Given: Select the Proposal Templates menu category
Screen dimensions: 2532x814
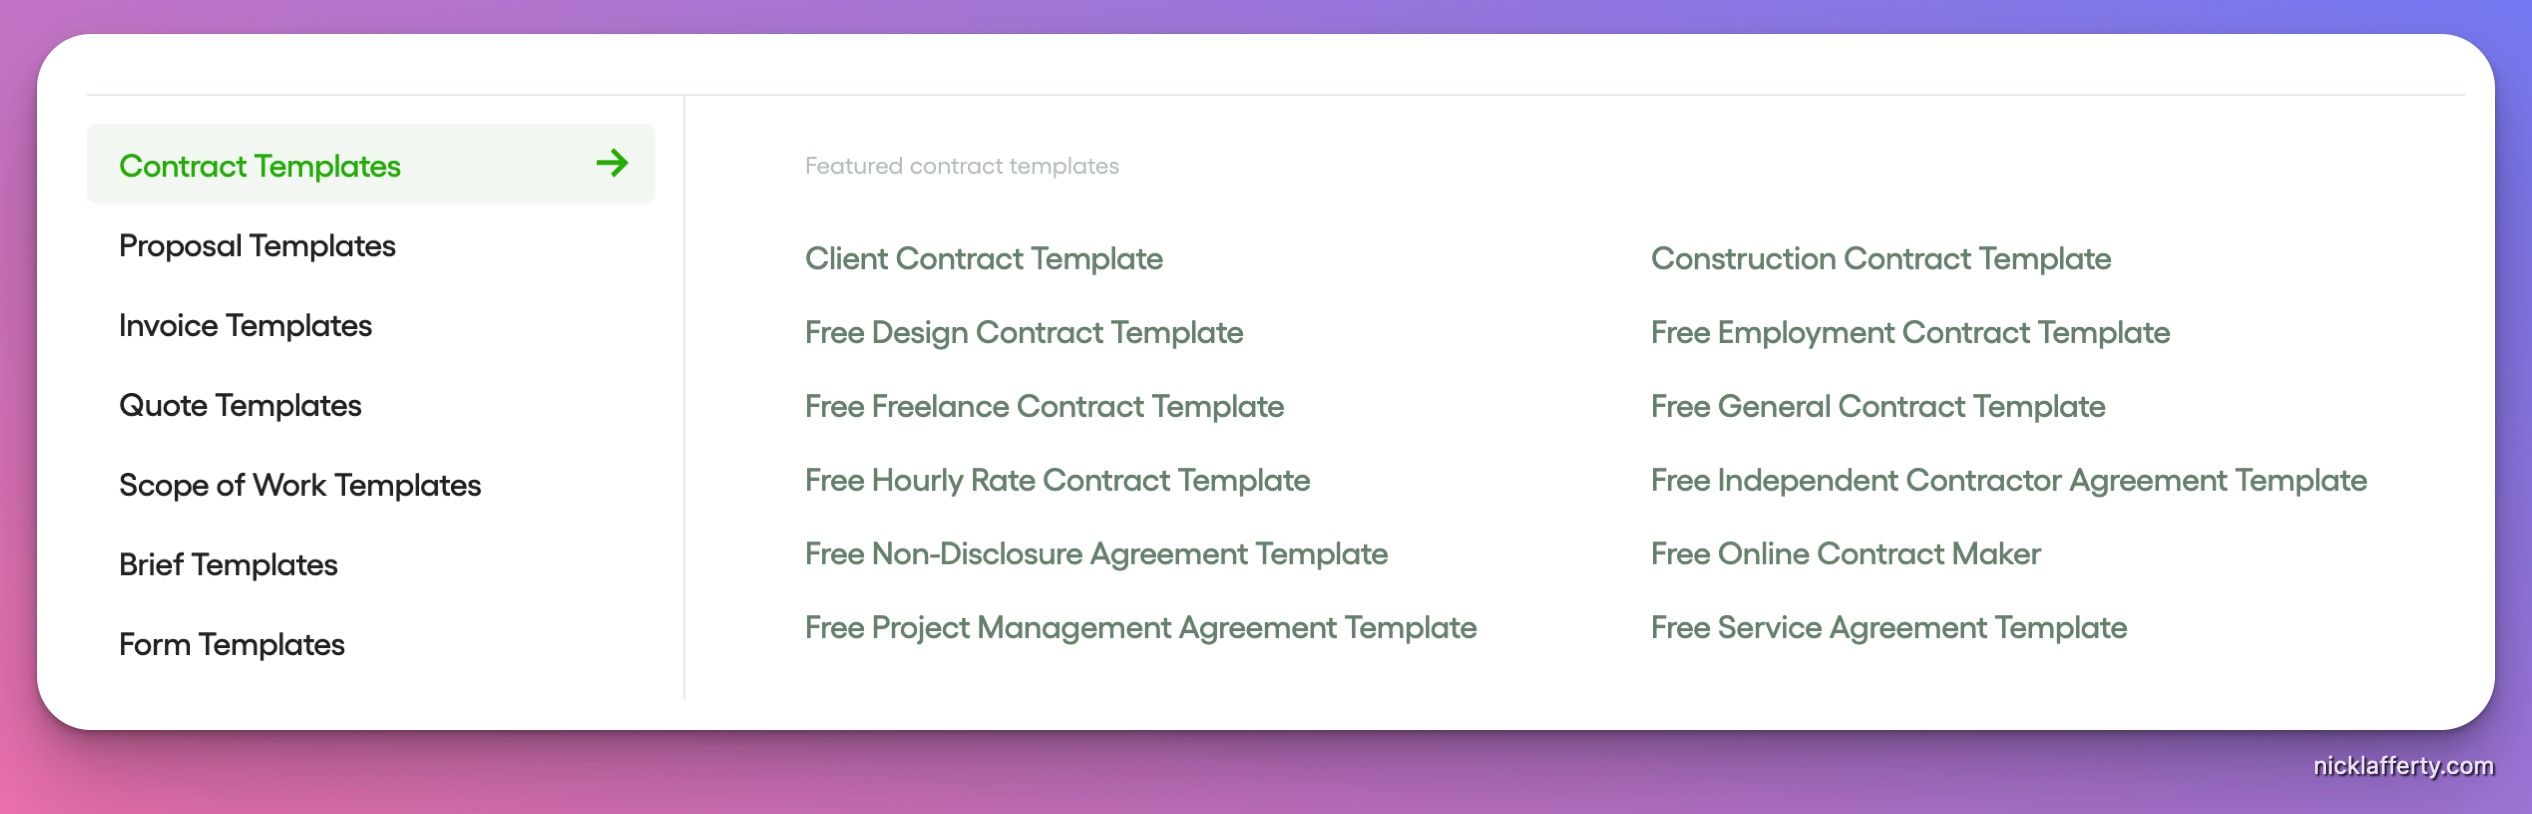Looking at the screenshot, I should pos(256,245).
